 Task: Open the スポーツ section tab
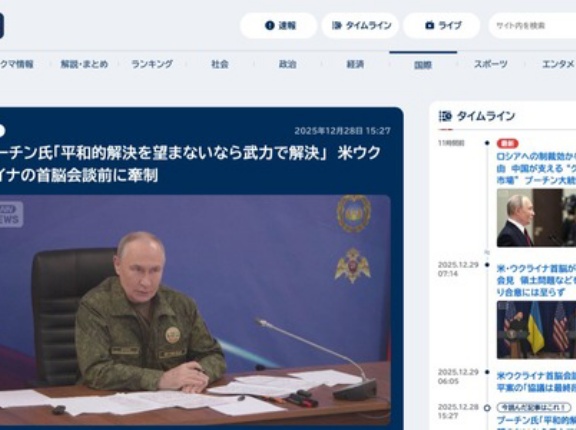(x=491, y=64)
